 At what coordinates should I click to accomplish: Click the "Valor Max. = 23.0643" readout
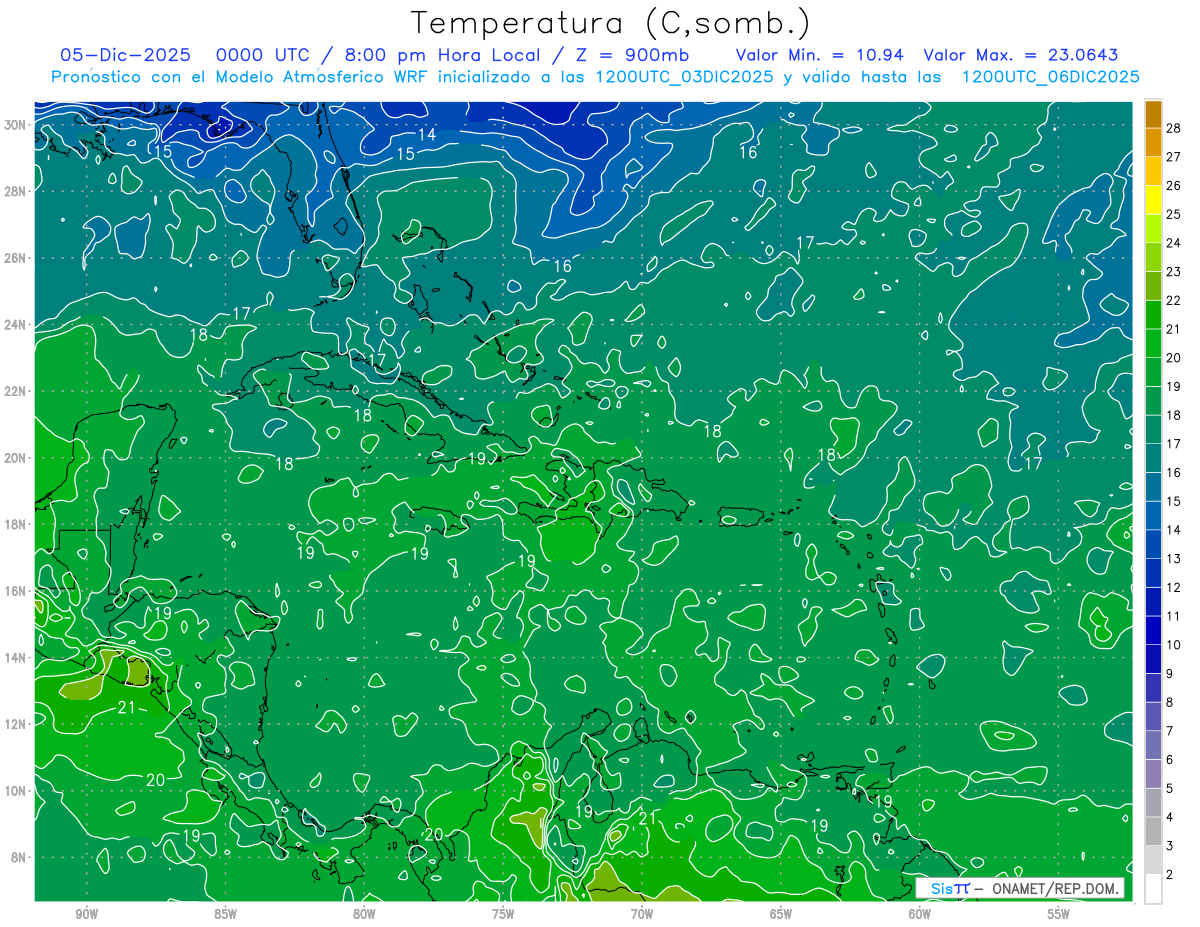pyautogui.click(x=1021, y=55)
